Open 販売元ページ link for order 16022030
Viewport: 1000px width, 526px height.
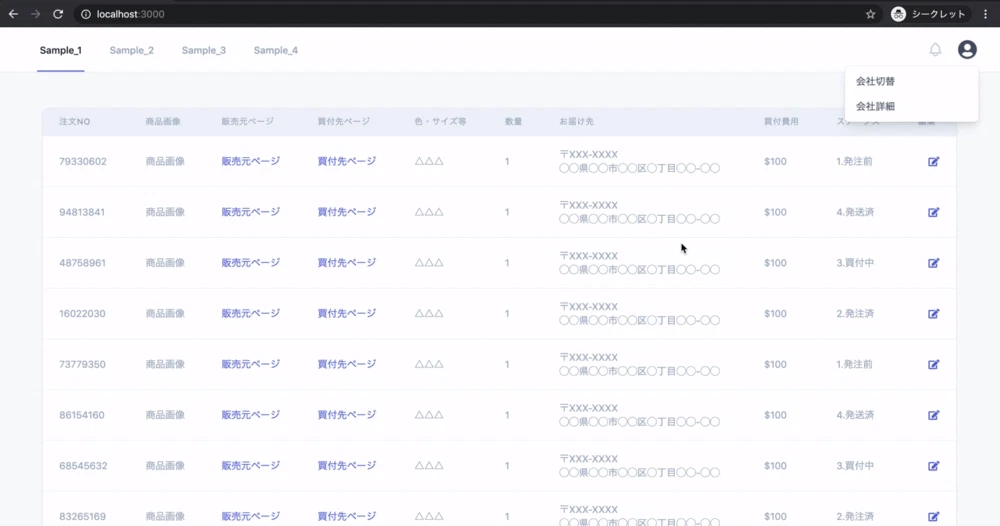coord(251,313)
